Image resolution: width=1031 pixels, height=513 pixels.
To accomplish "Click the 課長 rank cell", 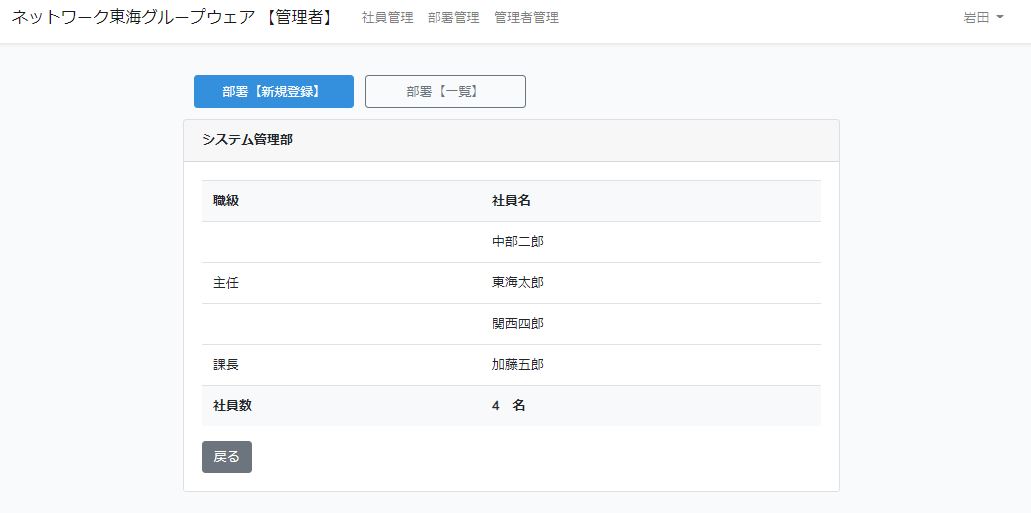I will (226, 364).
